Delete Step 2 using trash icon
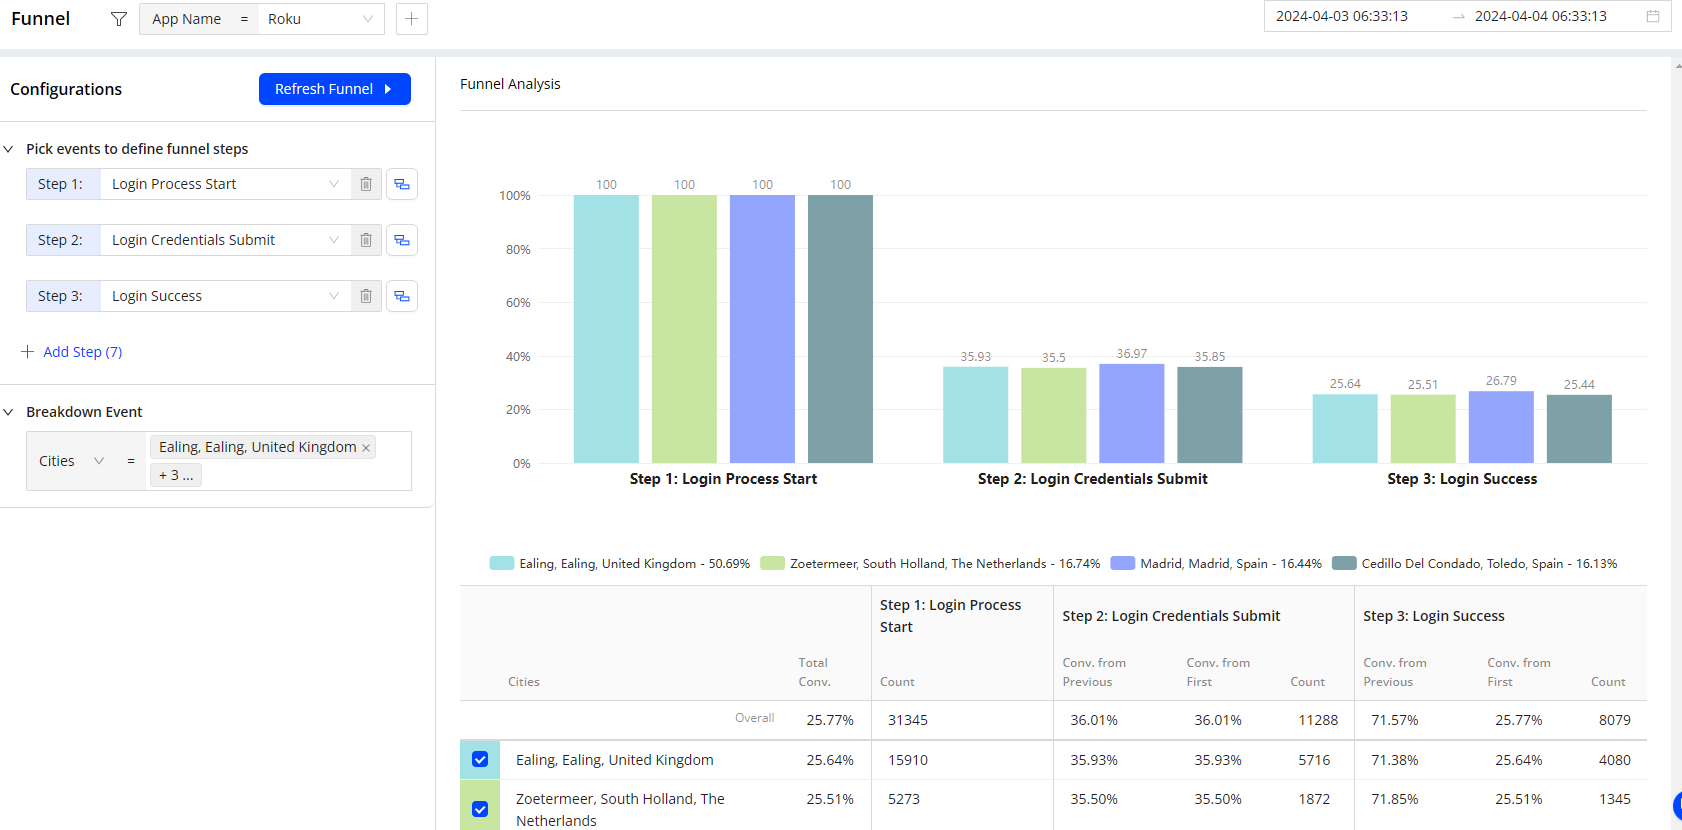 (366, 240)
